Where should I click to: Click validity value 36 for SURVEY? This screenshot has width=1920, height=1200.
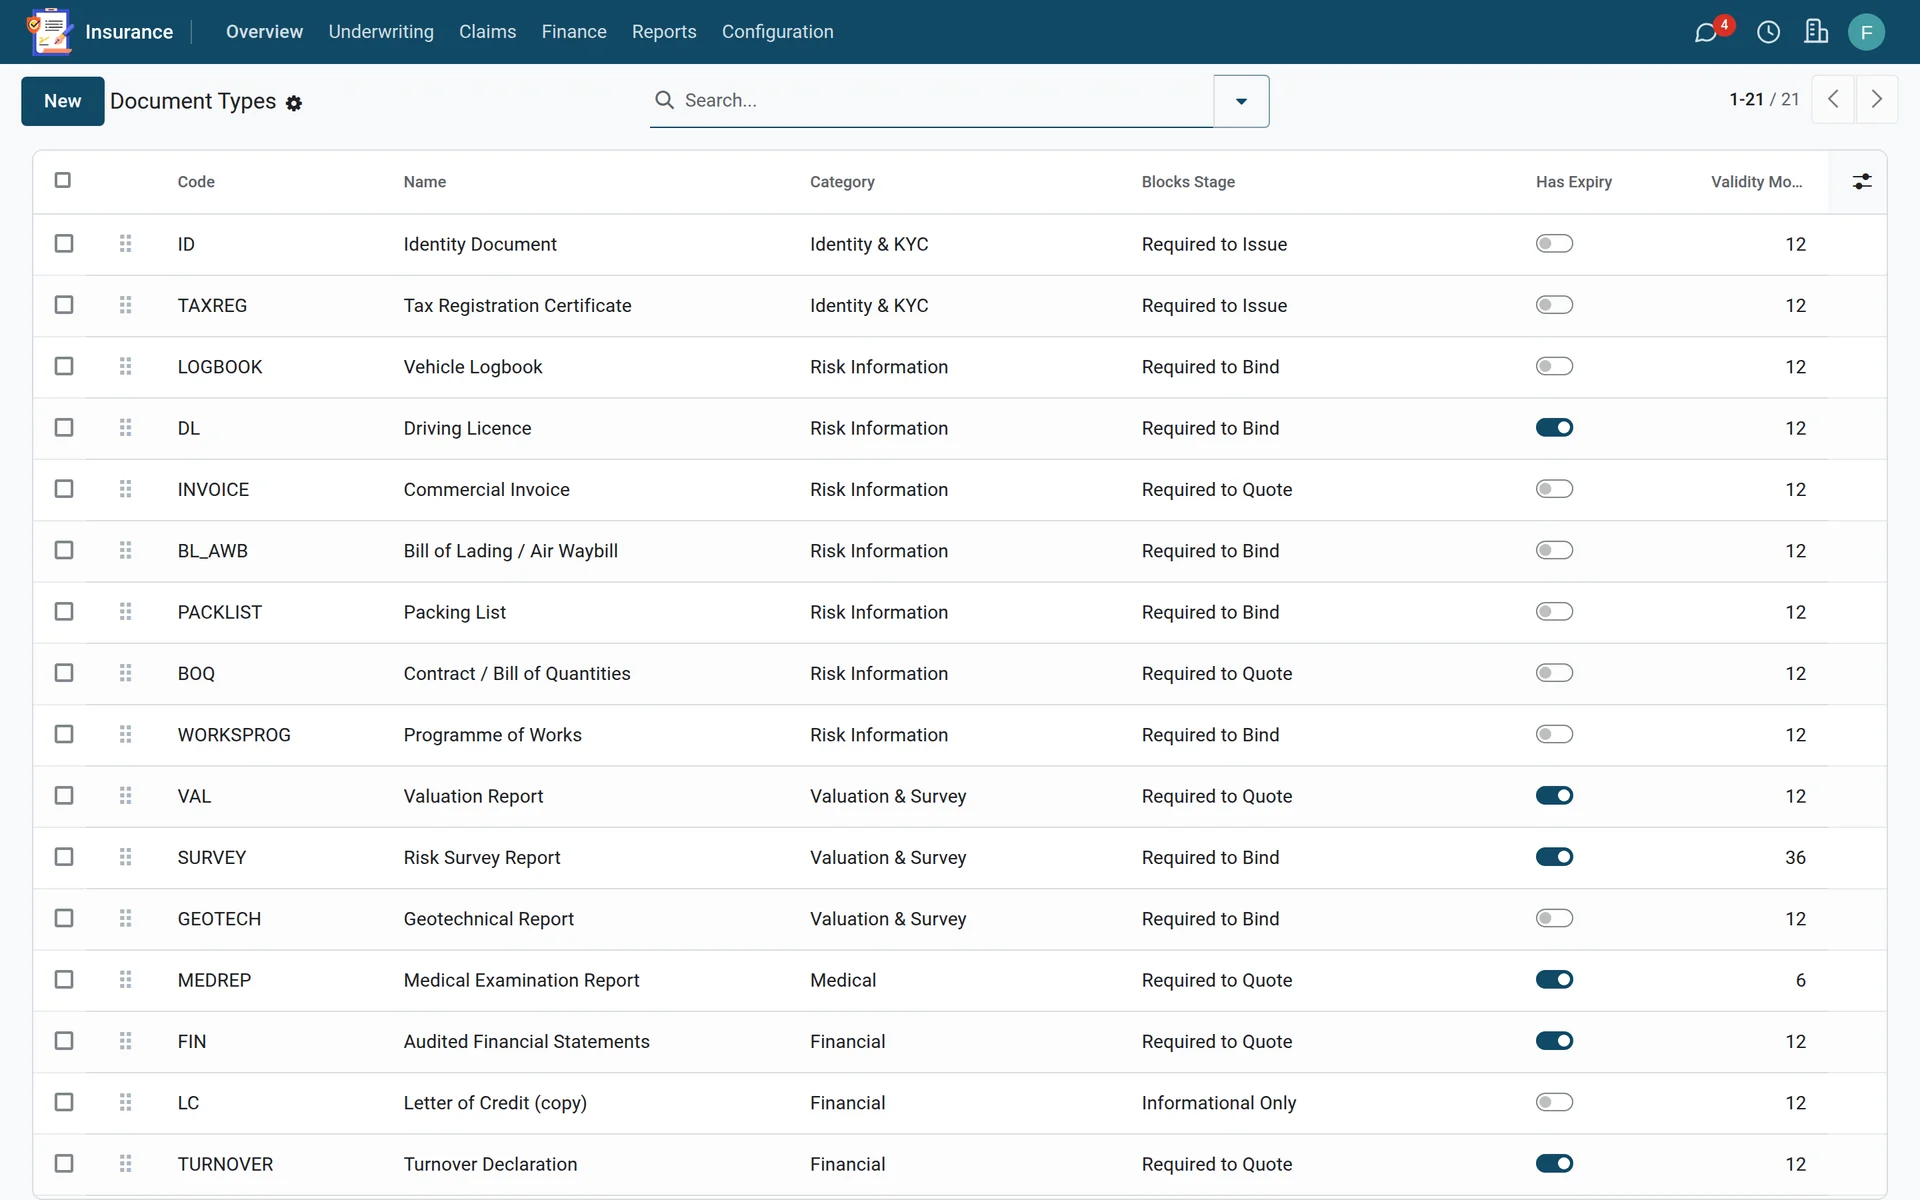(x=1795, y=858)
